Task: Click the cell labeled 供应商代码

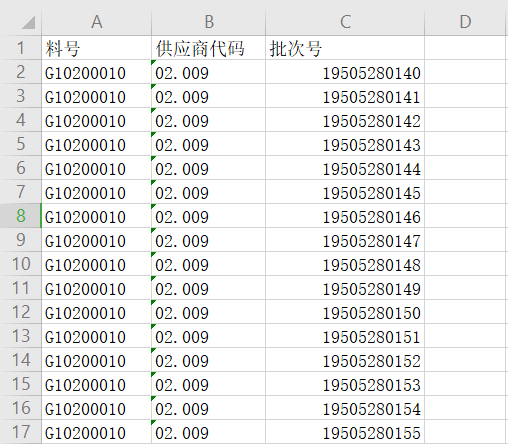Action: [209, 48]
